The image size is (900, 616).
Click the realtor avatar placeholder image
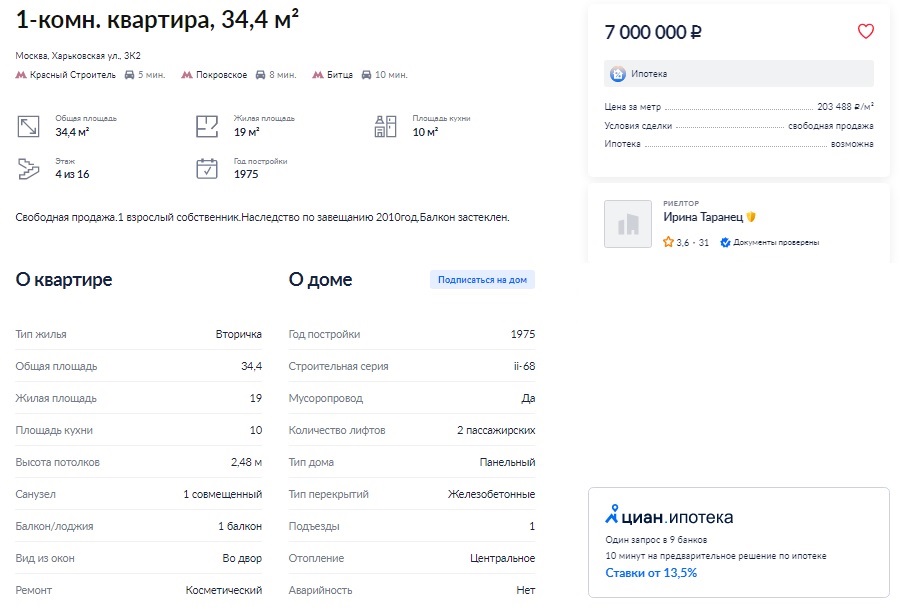pos(627,224)
